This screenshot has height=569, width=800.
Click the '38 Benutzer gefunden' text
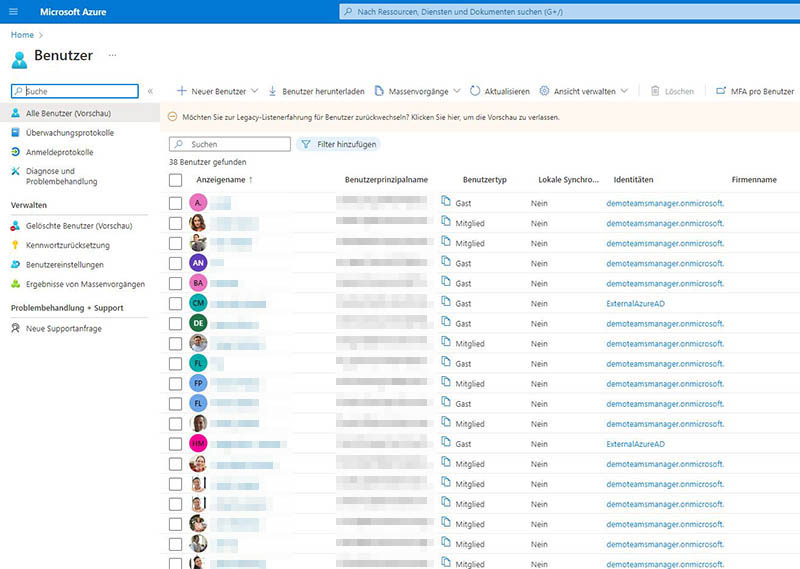[208, 162]
